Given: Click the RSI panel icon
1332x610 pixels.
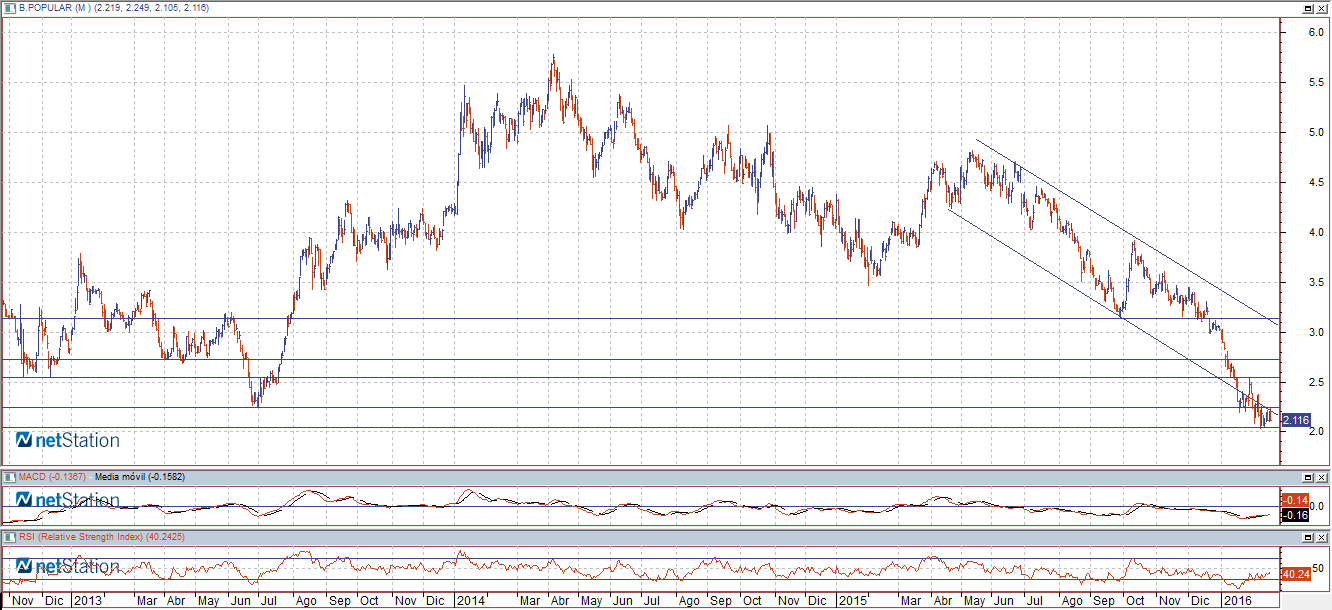Looking at the screenshot, I should tap(11, 537).
